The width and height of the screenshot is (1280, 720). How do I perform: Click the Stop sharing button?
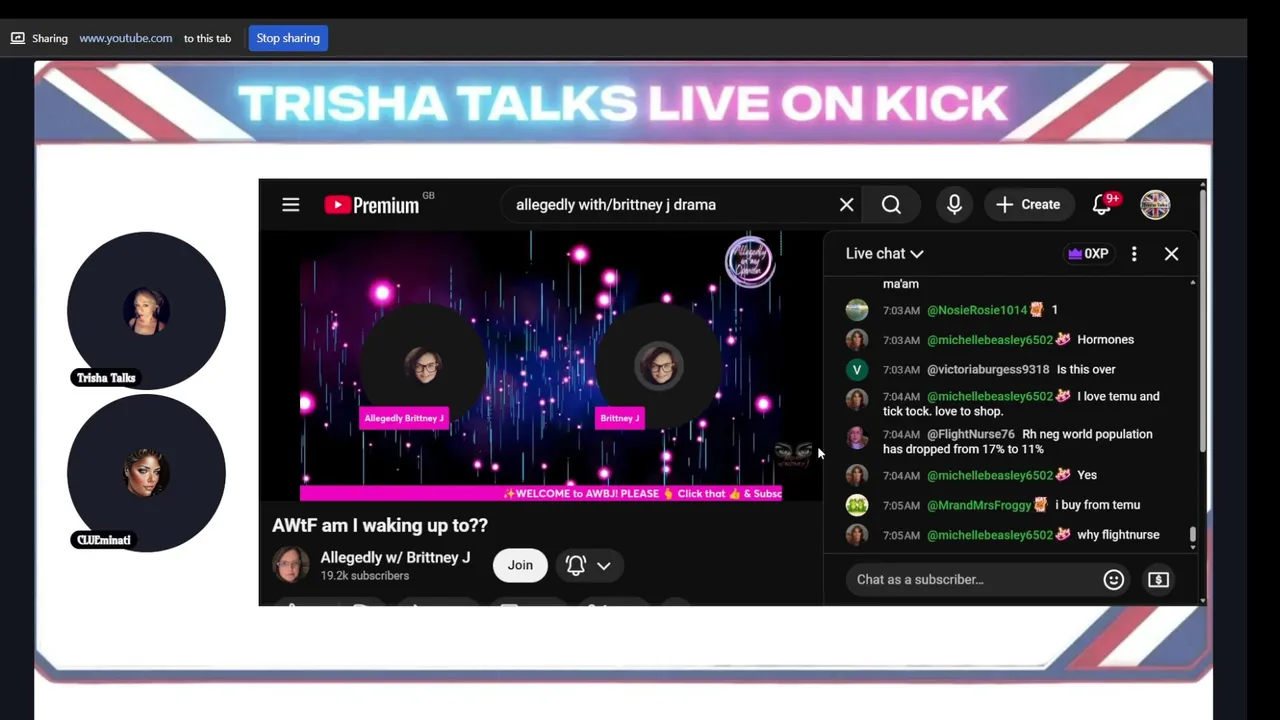288,38
